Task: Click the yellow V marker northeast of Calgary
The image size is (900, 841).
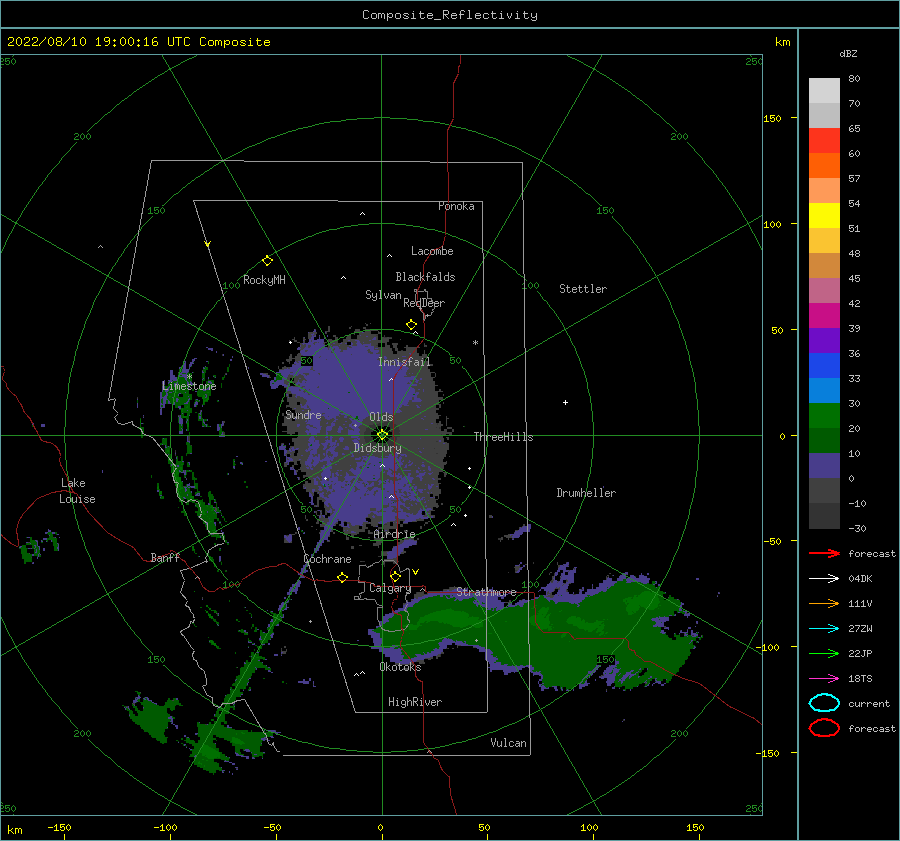Action: pos(415,572)
